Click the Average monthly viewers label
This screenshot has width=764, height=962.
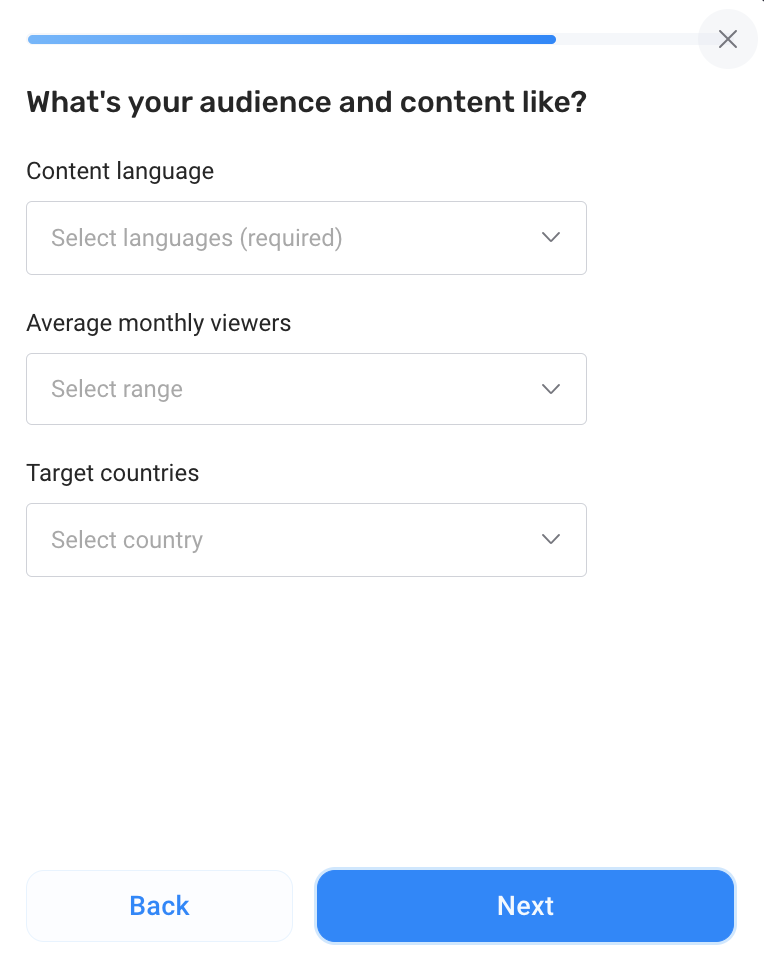click(158, 323)
